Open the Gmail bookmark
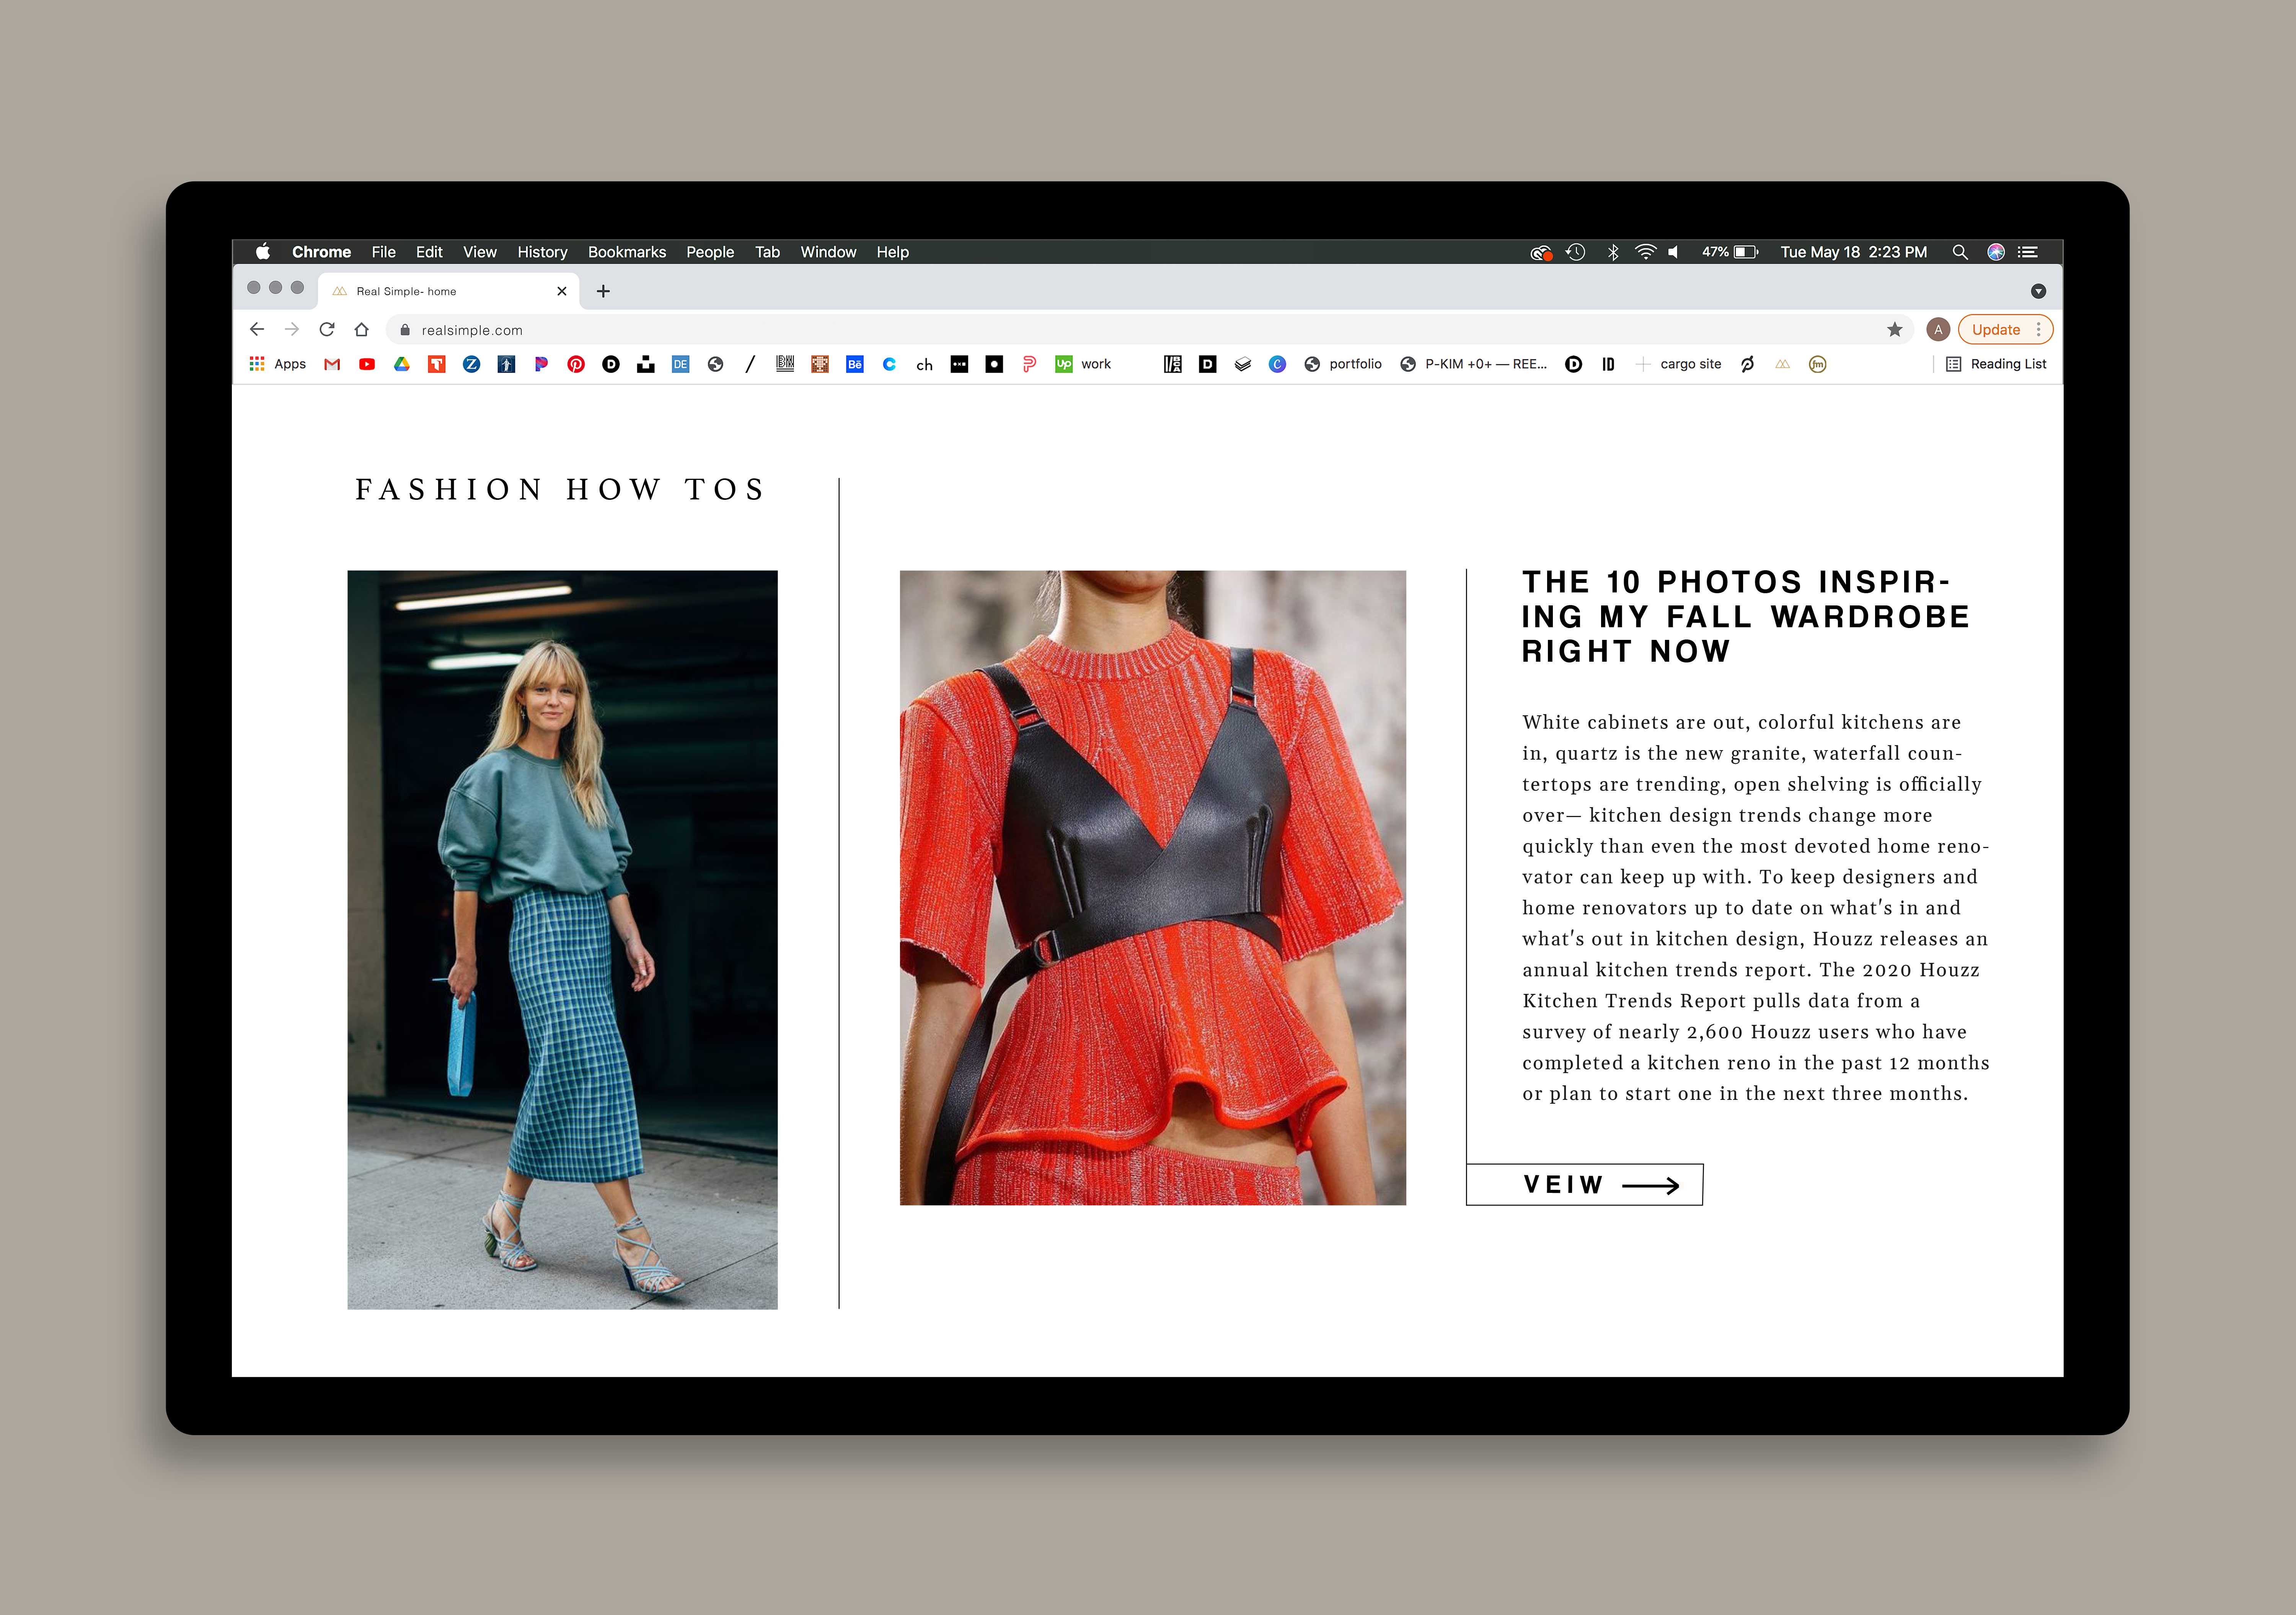The width and height of the screenshot is (2296, 1615). click(332, 364)
